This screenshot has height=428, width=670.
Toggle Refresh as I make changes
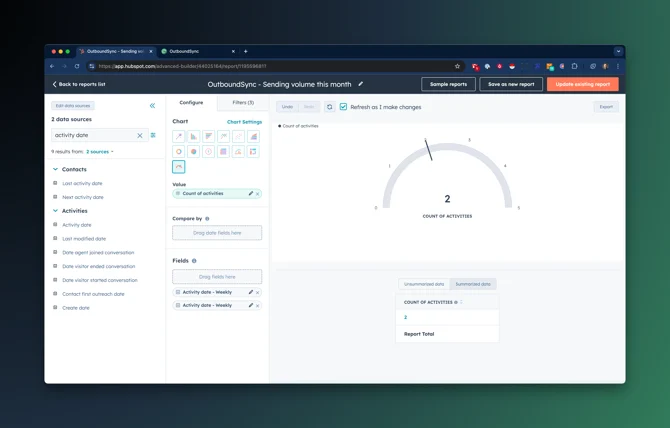[343, 107]
